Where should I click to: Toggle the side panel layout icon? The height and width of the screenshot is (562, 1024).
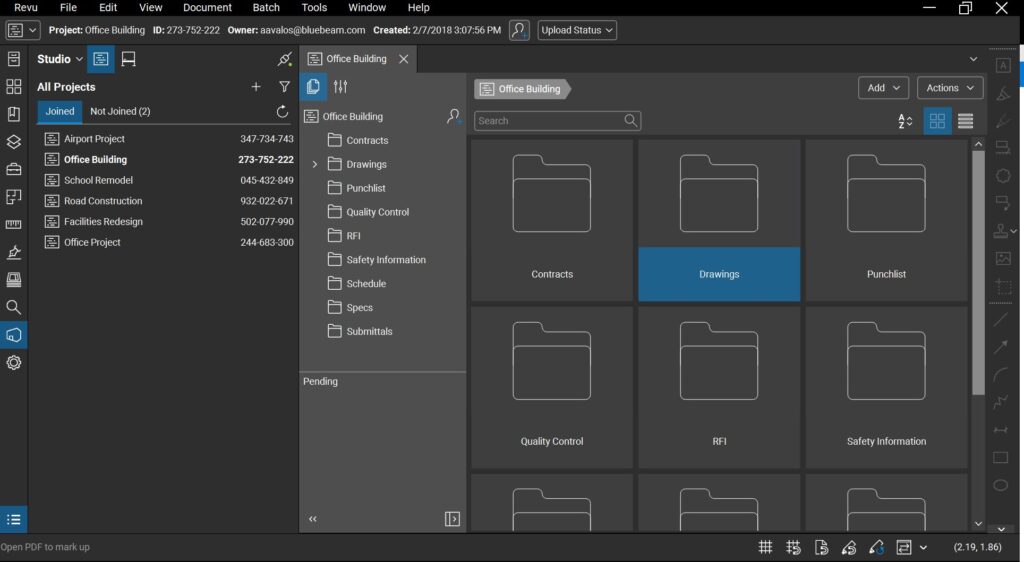452,519
